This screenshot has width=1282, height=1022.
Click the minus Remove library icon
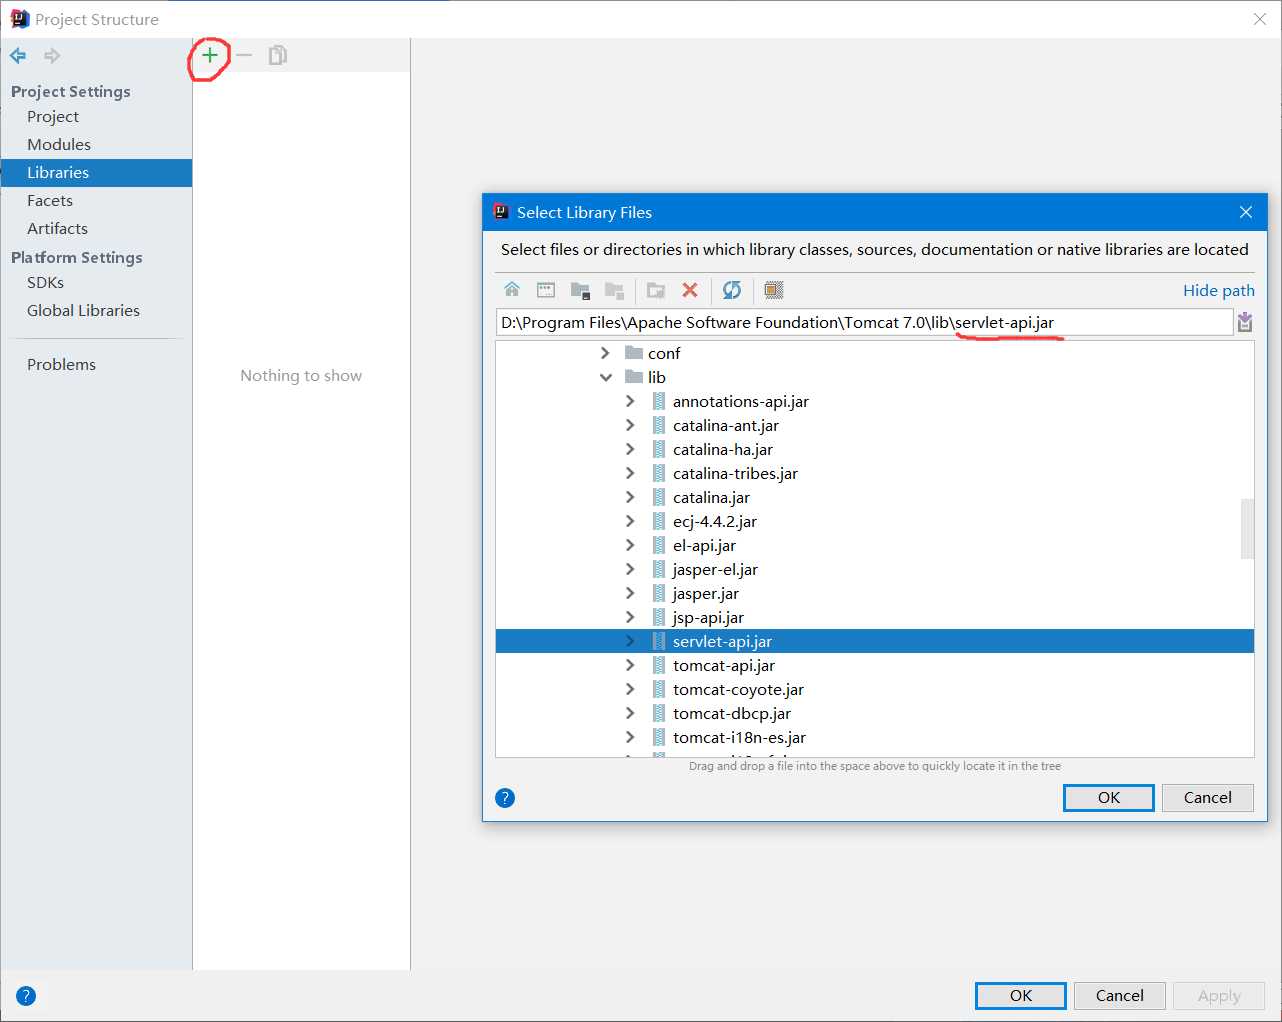pos(244,55)
